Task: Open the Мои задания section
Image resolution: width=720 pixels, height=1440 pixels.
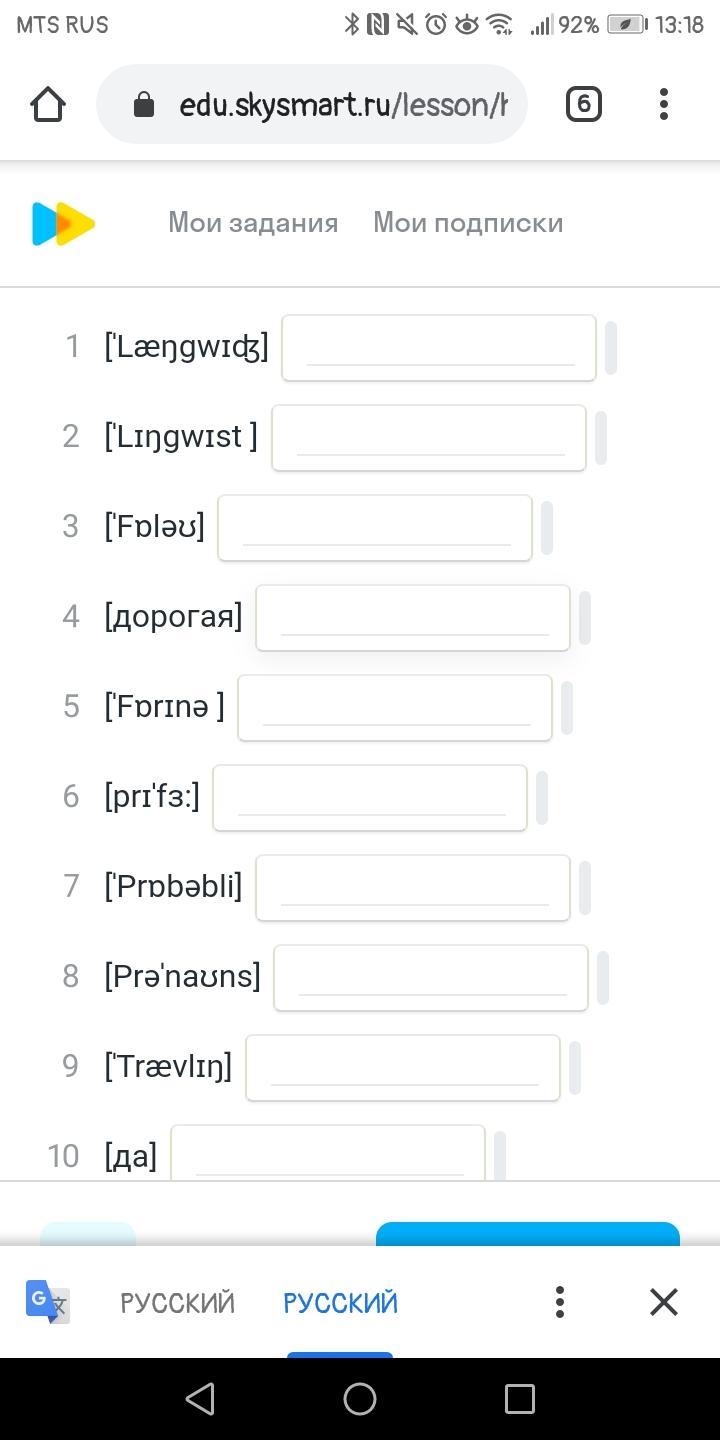Action: point(253,223)
